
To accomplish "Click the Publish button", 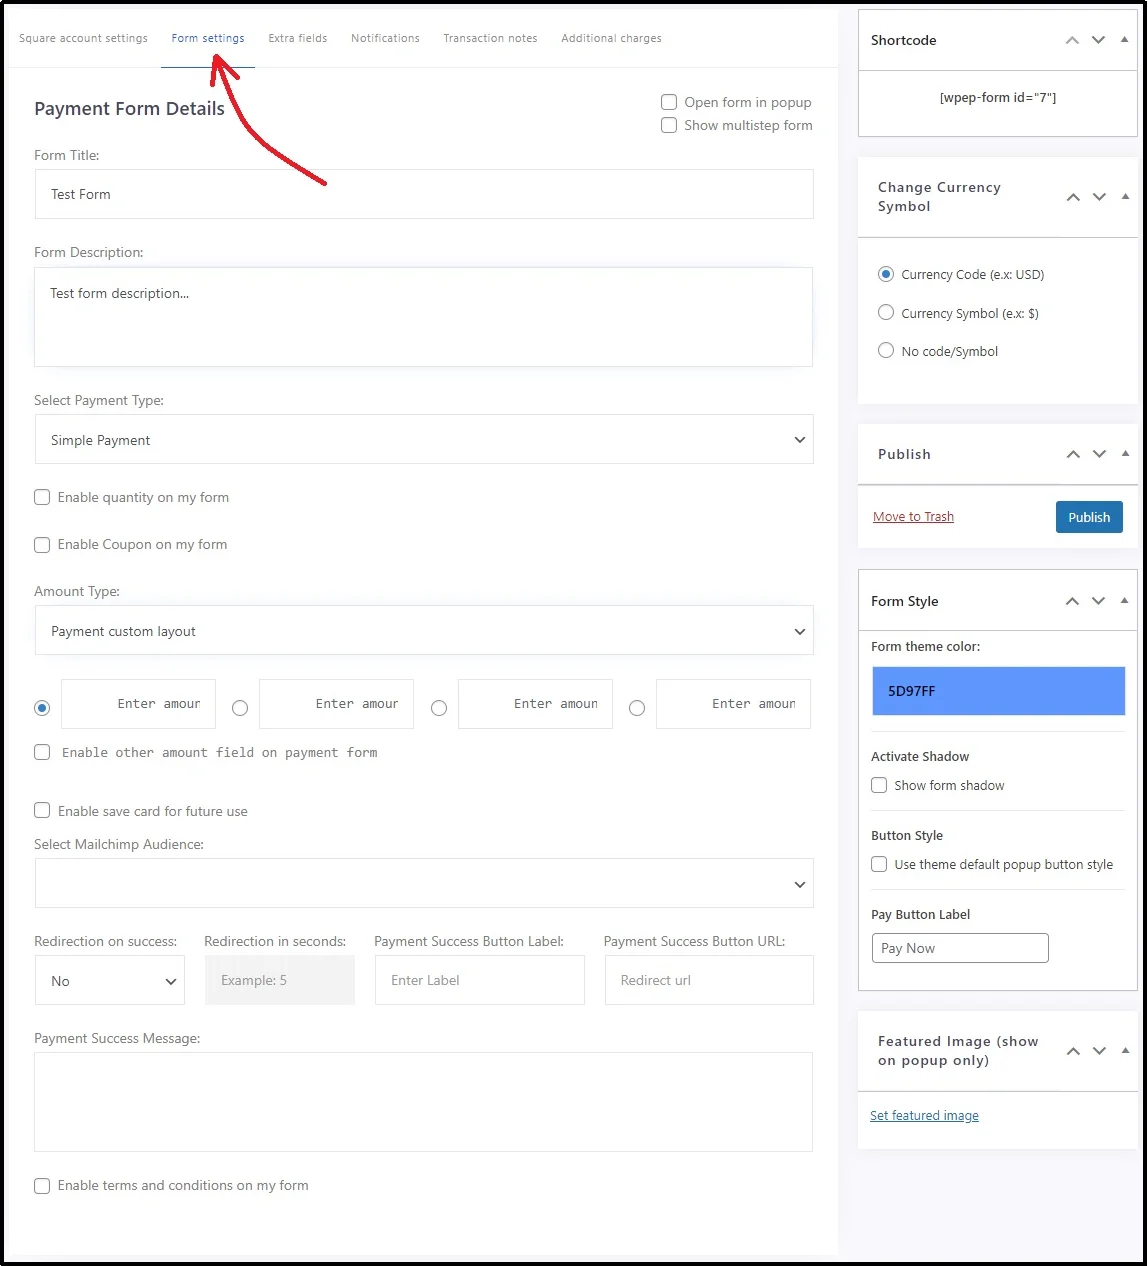I will pos(1089,517).
